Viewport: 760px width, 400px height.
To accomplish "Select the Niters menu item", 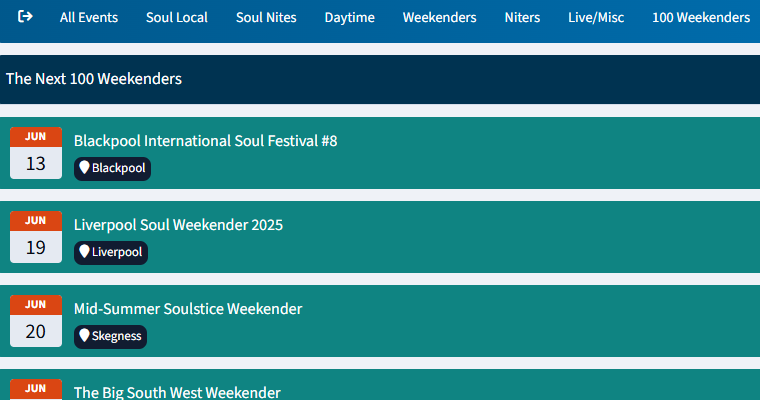I will point(522,17).
